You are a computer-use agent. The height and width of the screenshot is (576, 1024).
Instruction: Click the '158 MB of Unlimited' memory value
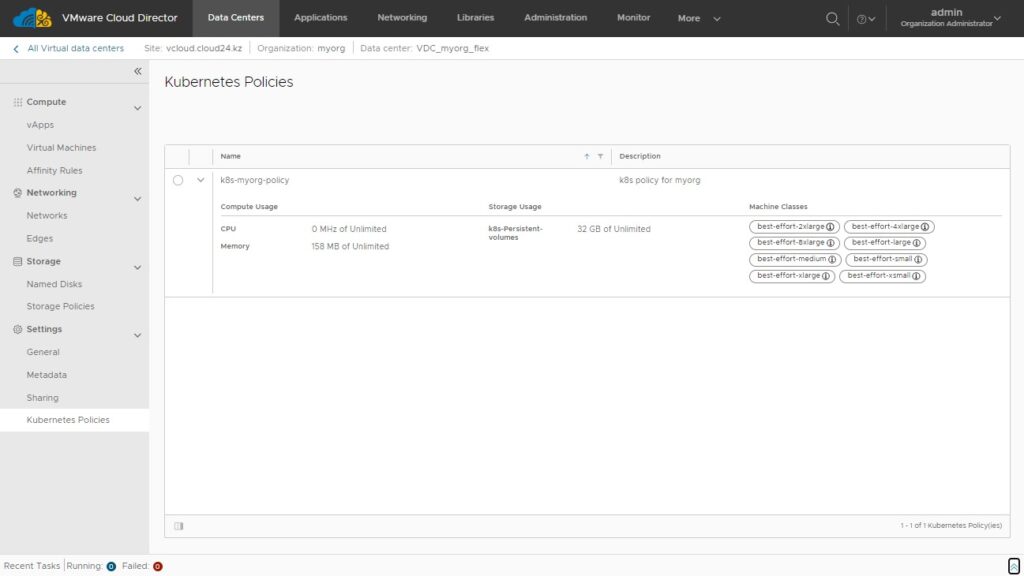pos(350,247)
